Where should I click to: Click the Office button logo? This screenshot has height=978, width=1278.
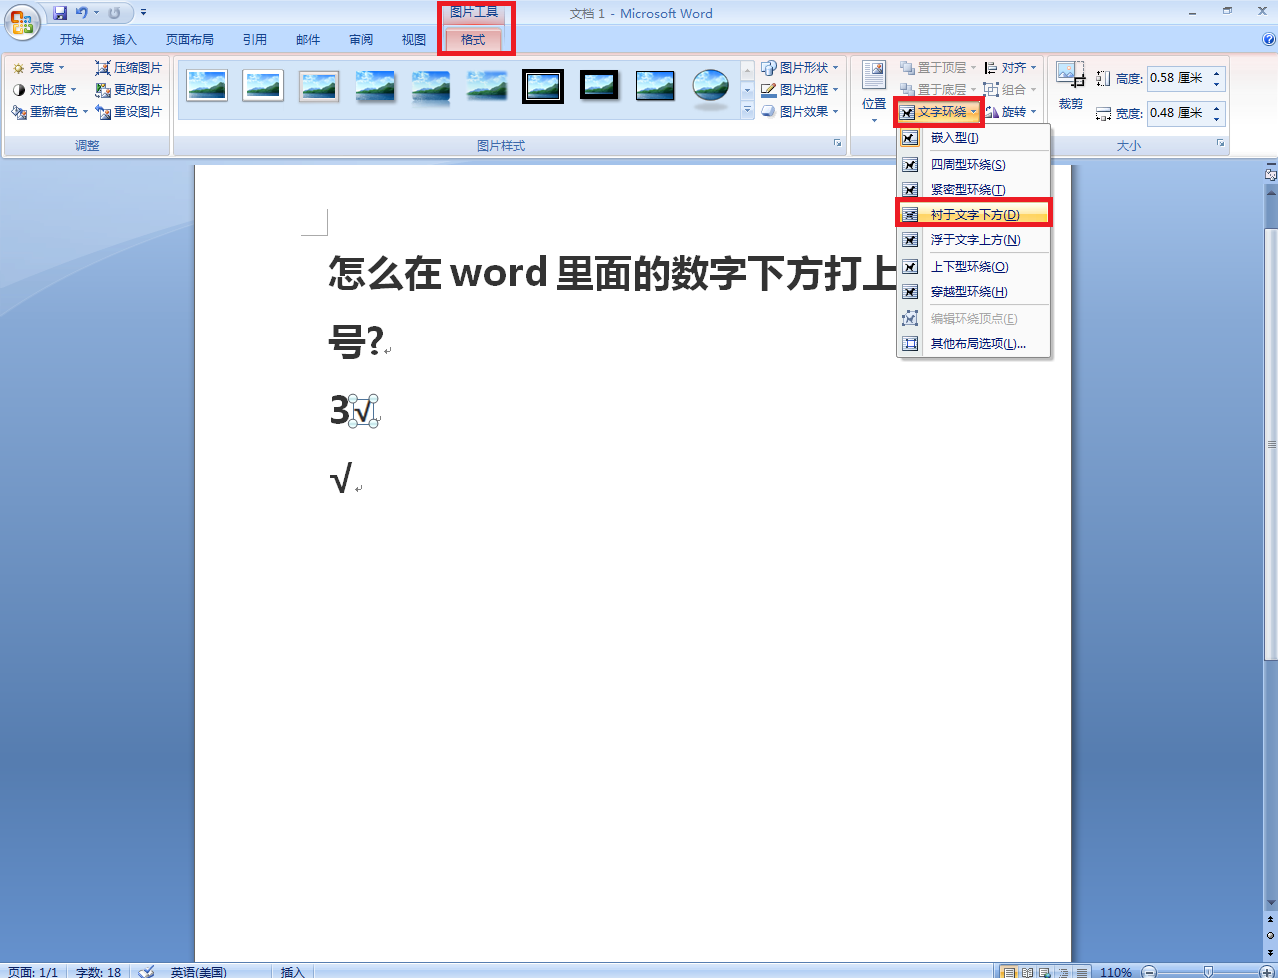22,21
